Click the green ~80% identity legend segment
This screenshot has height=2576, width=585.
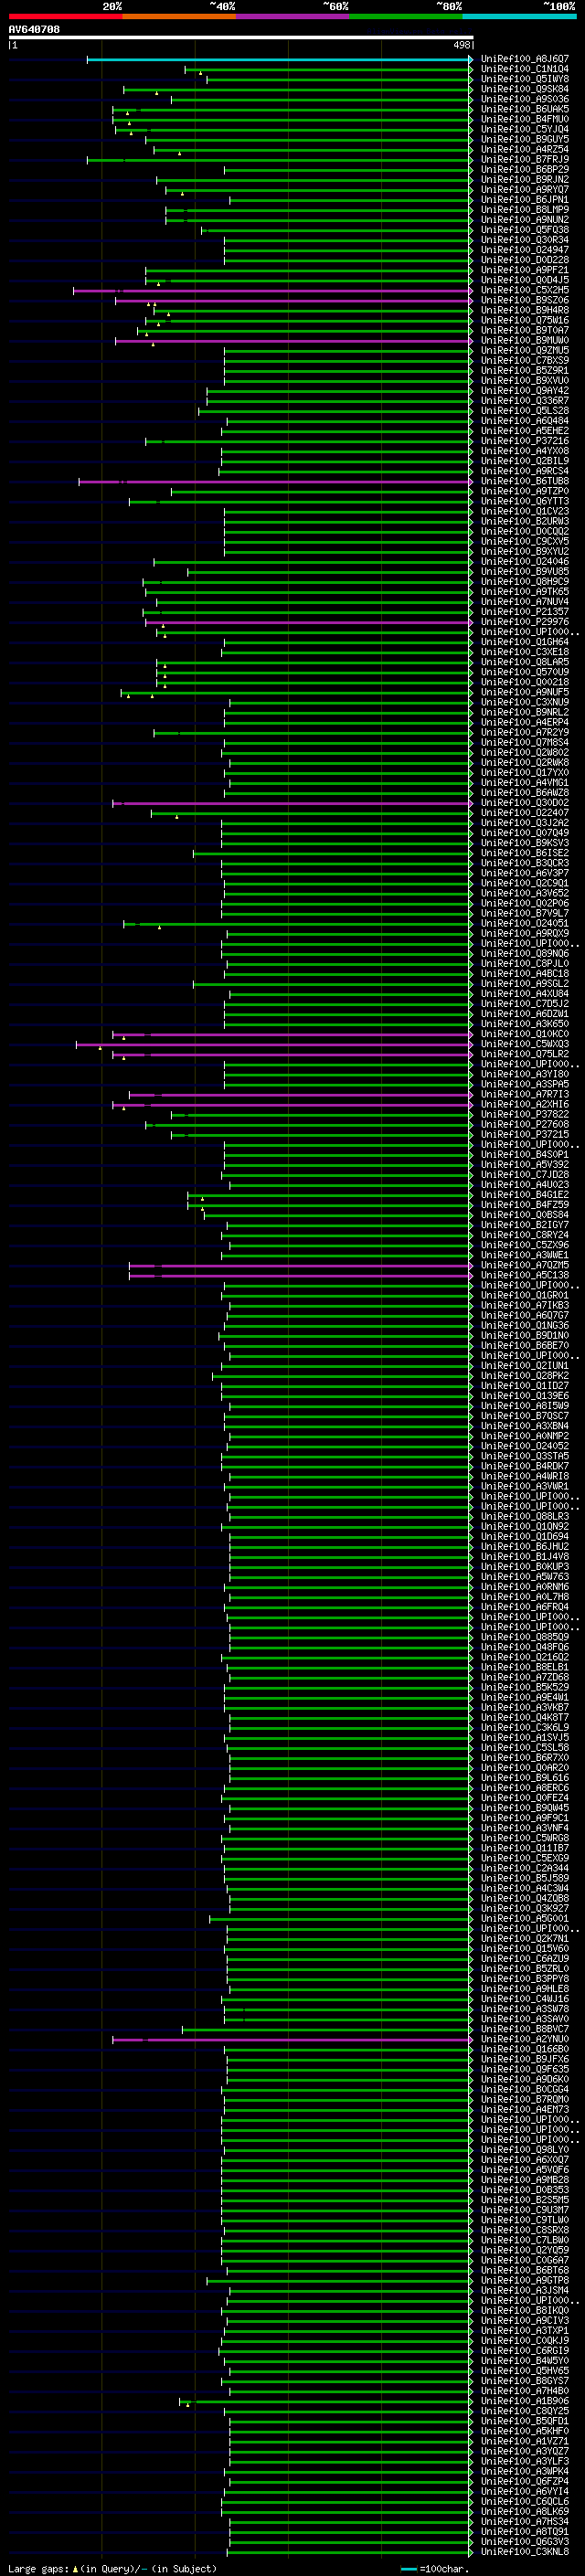coord(406,16)
